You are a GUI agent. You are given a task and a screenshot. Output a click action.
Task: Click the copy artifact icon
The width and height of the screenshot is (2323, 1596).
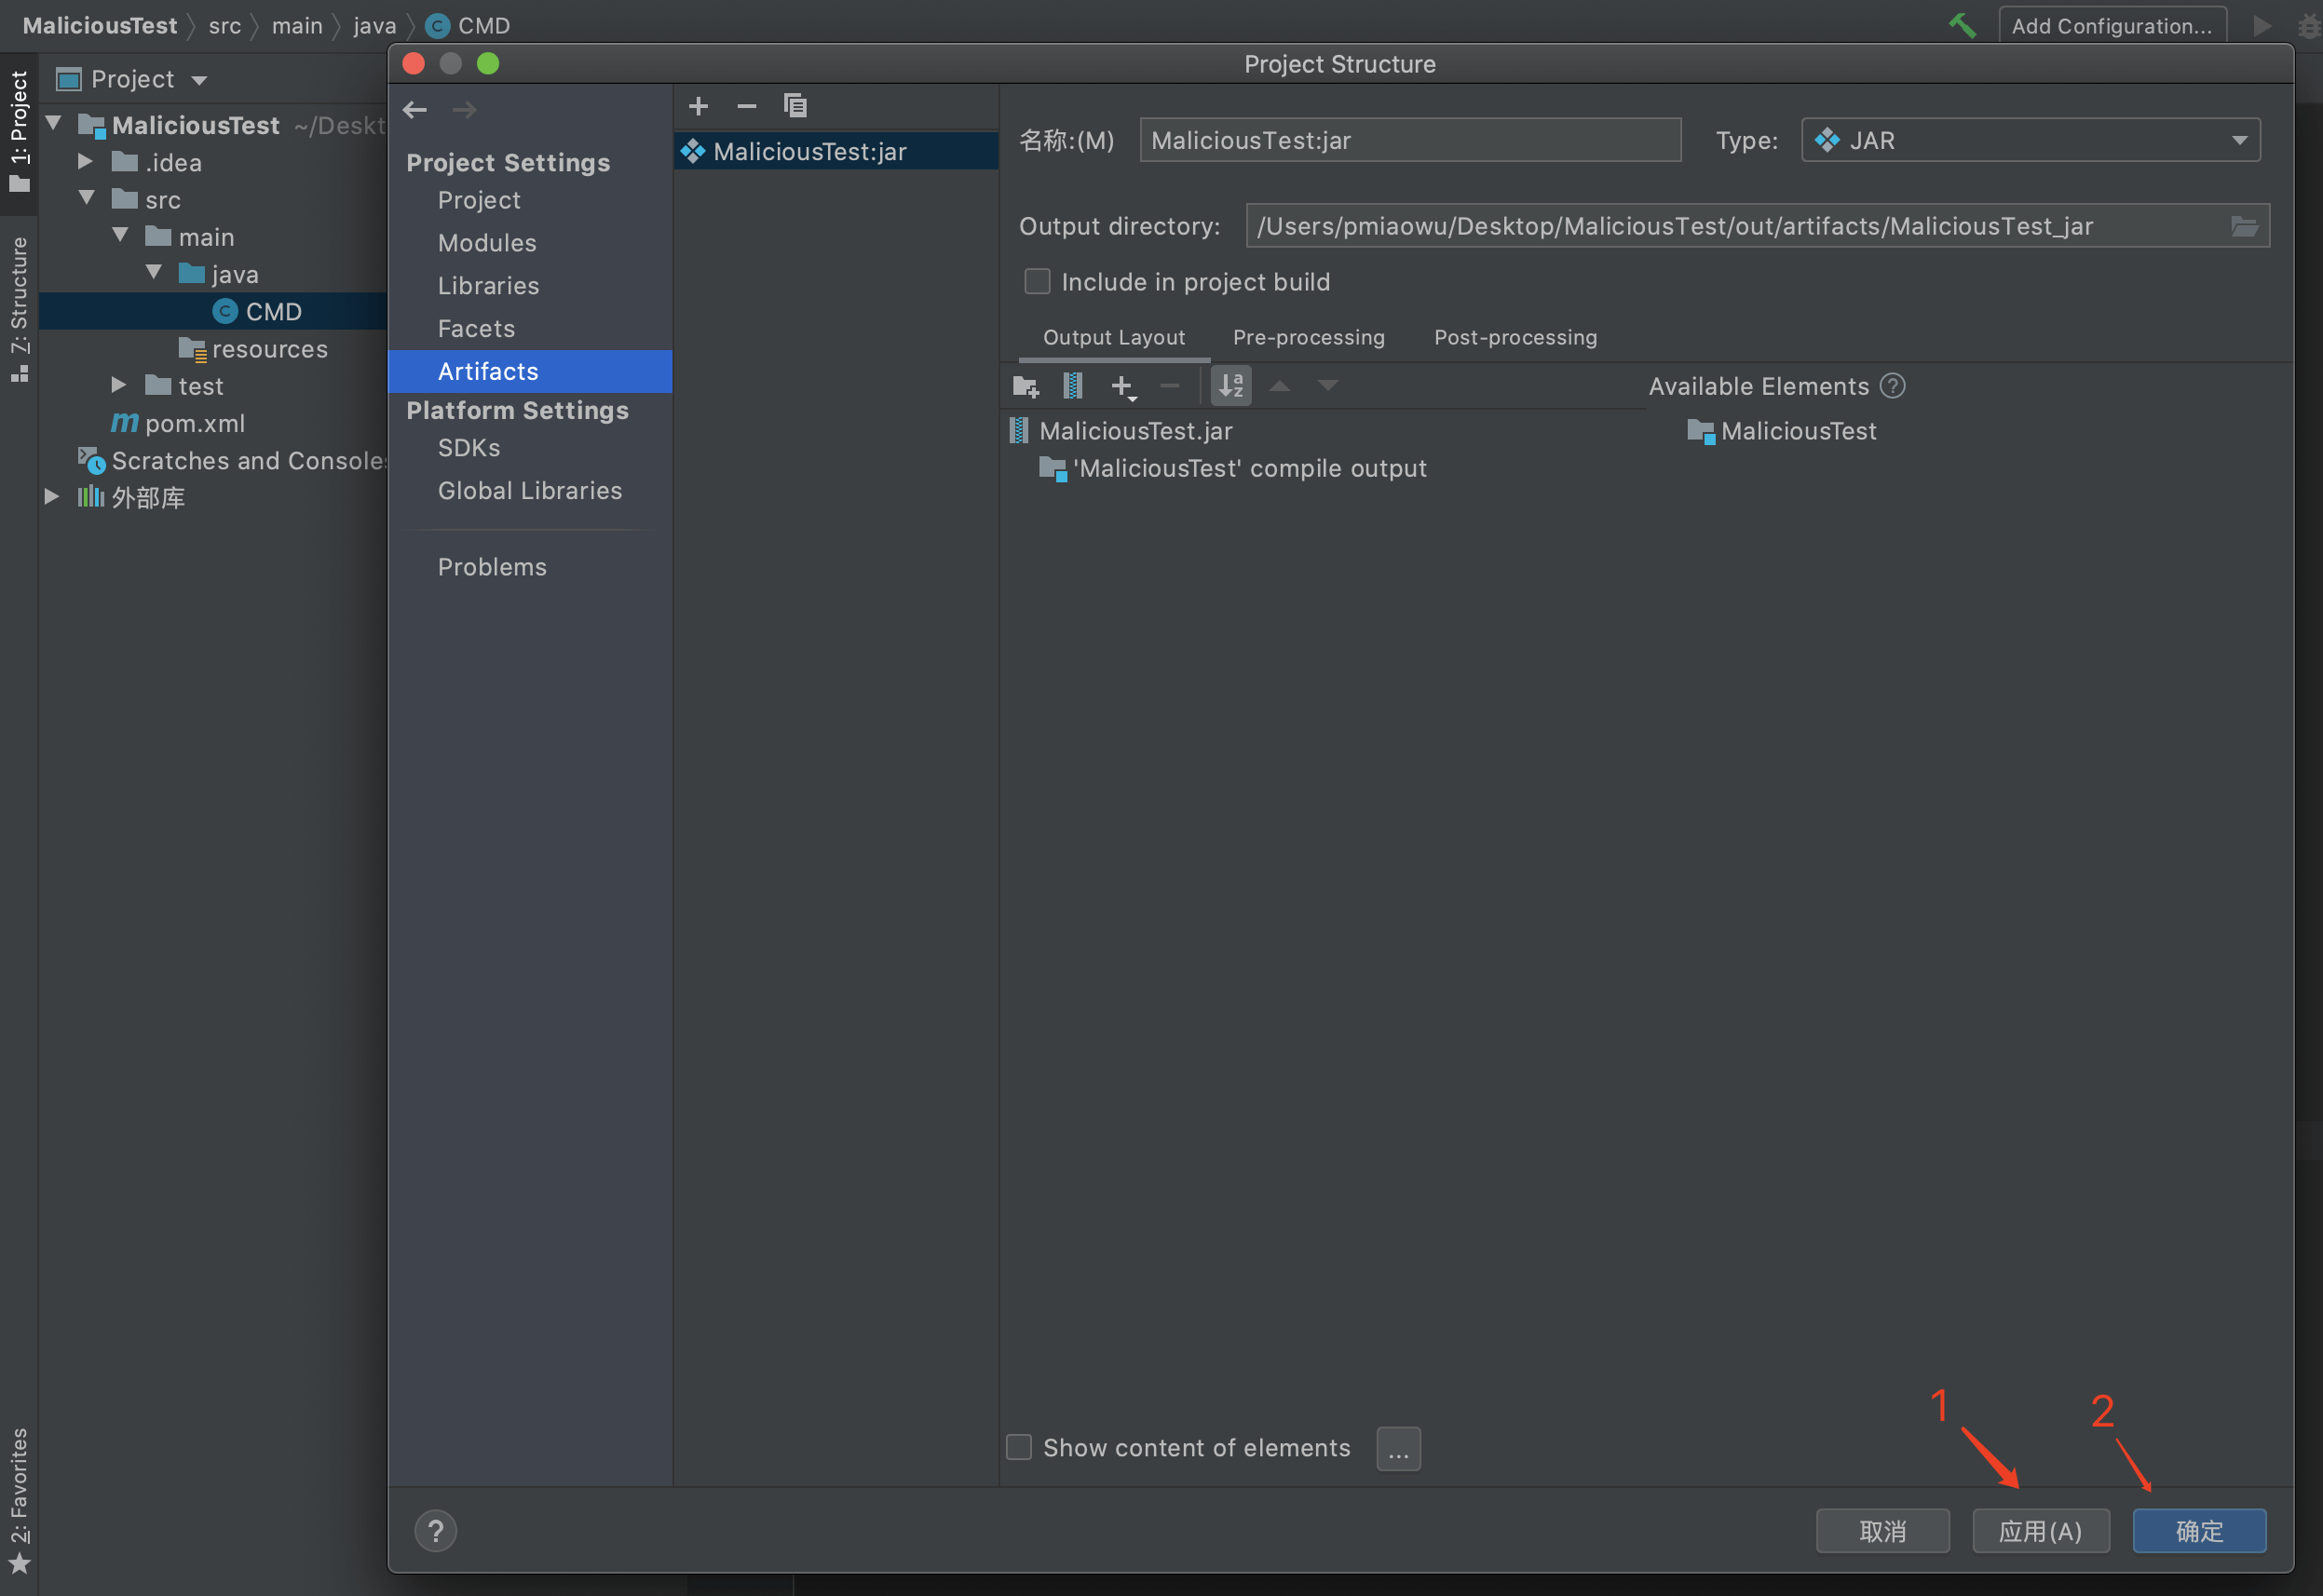point(795,106)
